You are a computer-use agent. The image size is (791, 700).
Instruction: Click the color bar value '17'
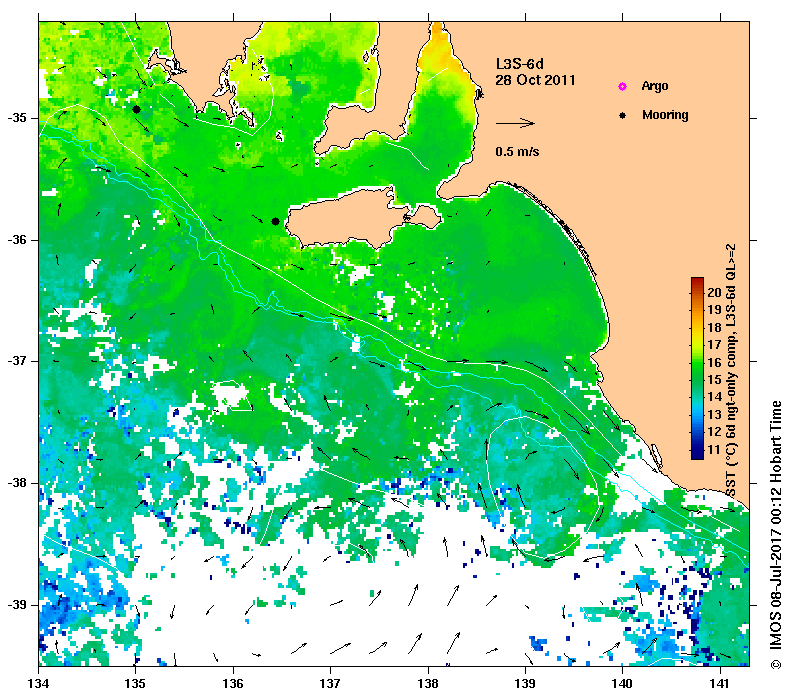coord(714,344)
